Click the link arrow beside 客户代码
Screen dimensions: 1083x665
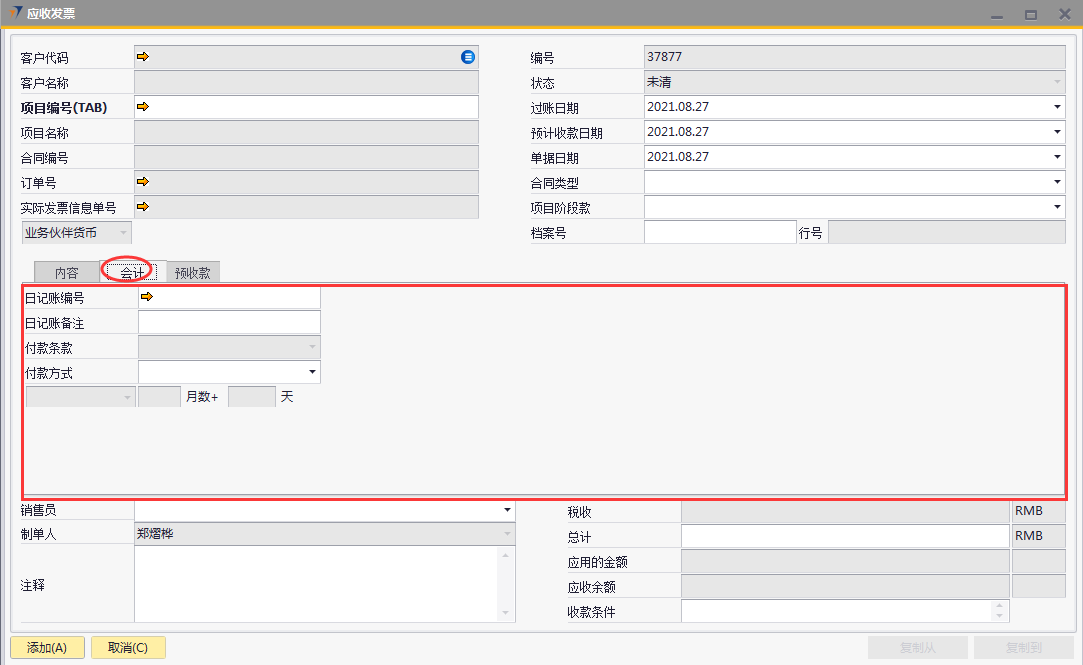tap(142, 57)
